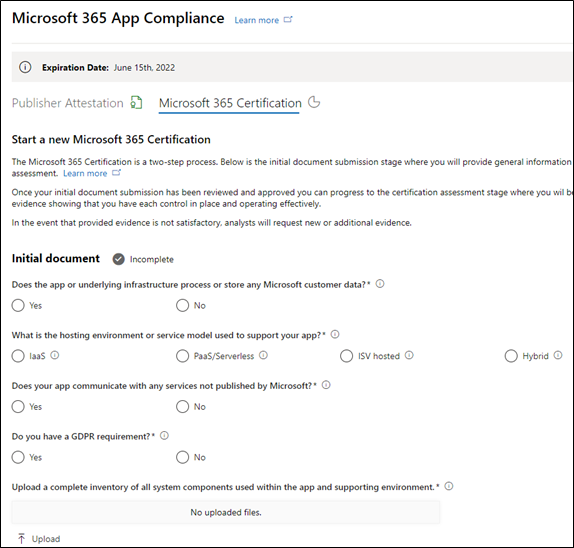
Task: Click the No uploaded files area
Action: (226, 512)
